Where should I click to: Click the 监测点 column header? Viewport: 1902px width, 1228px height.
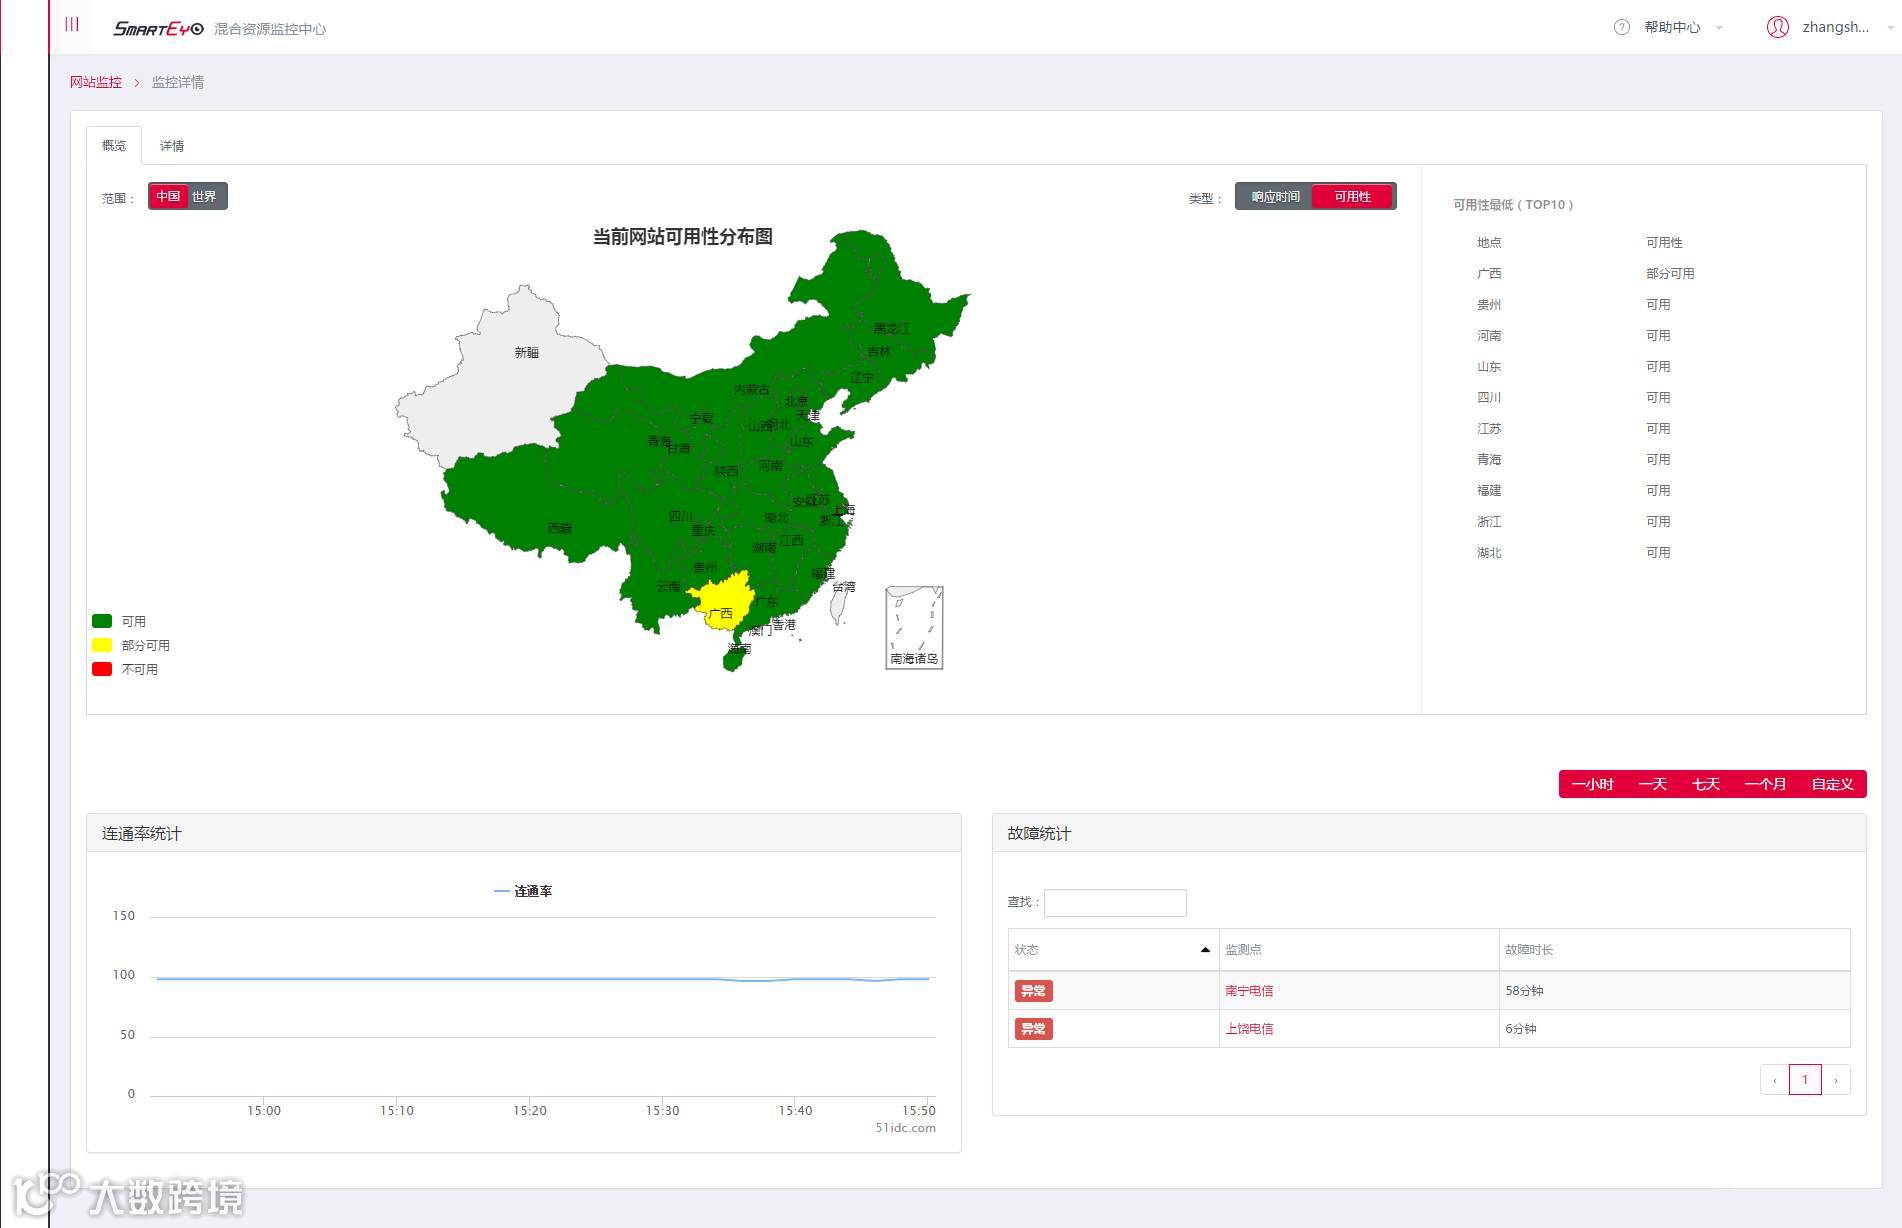[x=1359, y=950]
